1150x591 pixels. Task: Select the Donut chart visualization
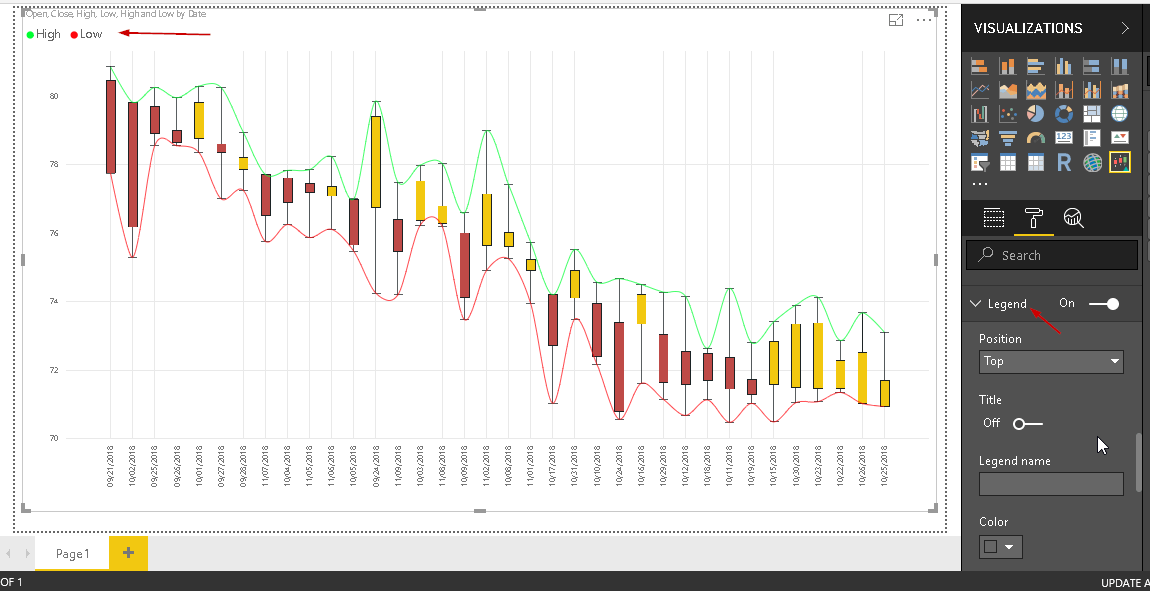point(1063,113)
